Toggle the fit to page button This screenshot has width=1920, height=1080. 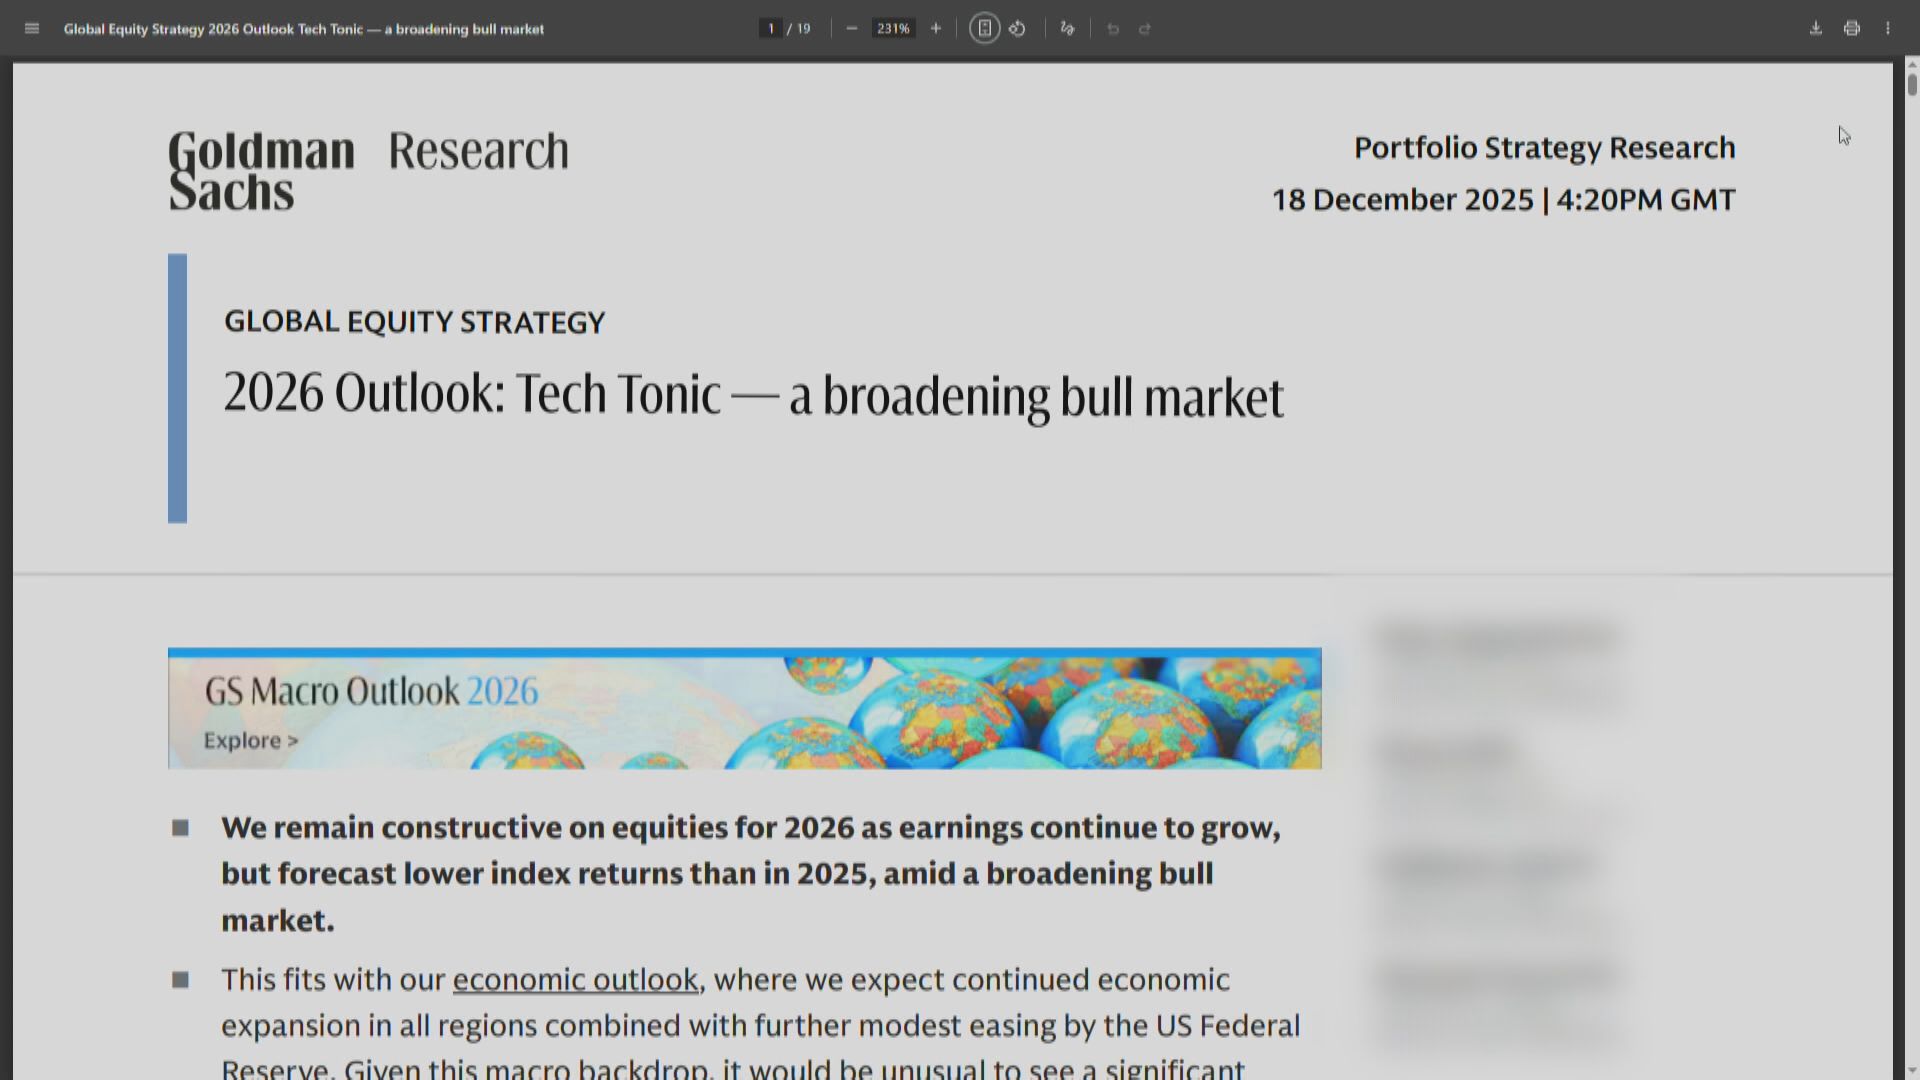[984, 29]
